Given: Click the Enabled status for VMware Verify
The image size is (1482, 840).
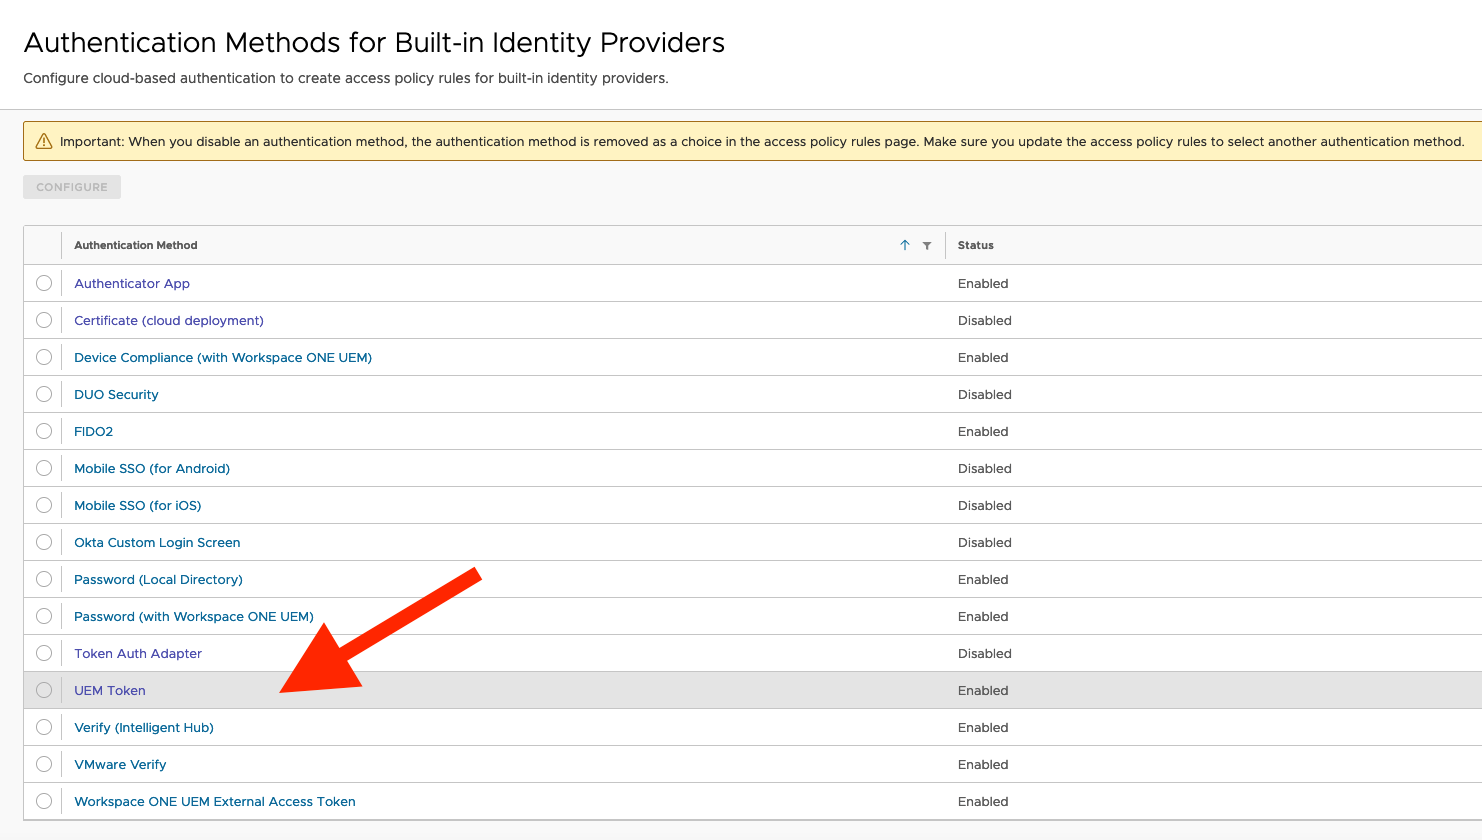Looking at the screenshot, I should coord(983,765).
